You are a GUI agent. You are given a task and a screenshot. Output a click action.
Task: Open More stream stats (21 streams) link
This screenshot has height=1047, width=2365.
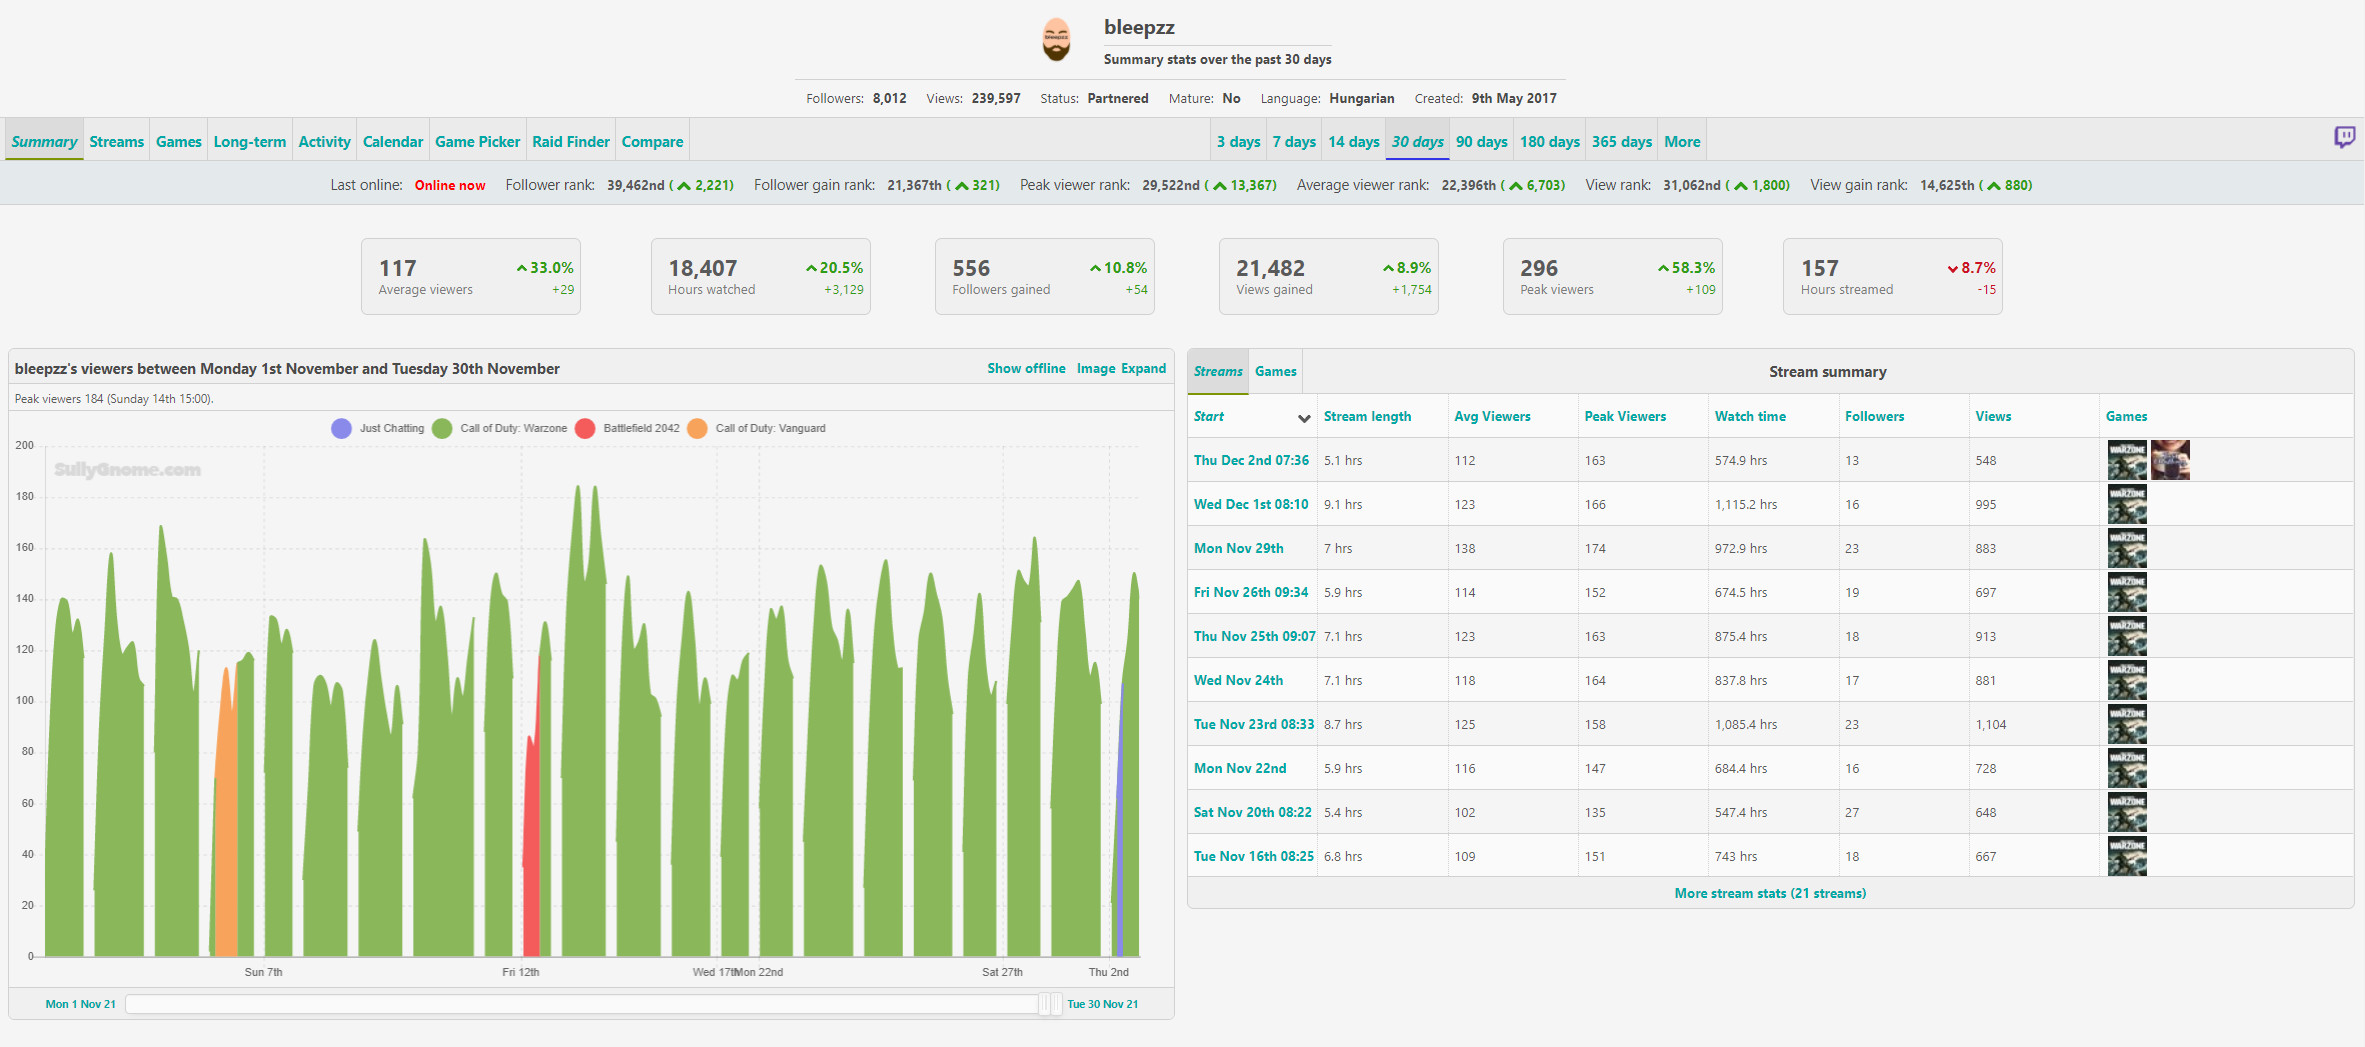(1770, 893)
